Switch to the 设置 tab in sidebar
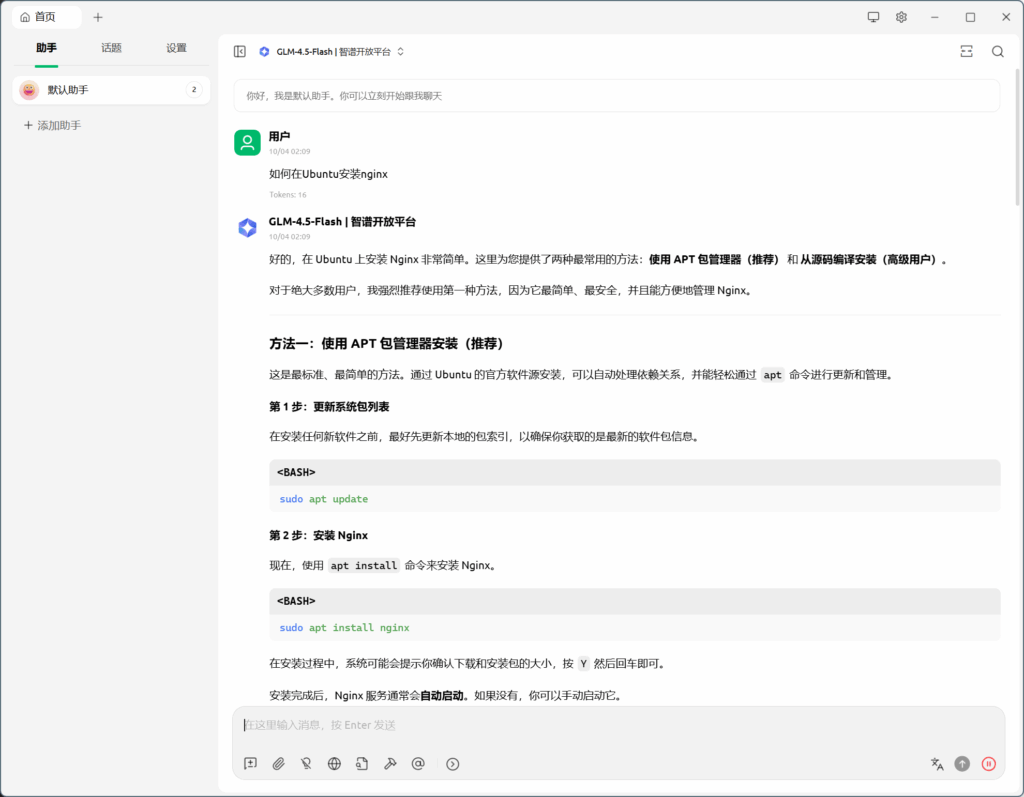This screenshot has width=1024, height=797. click(176, 48)
